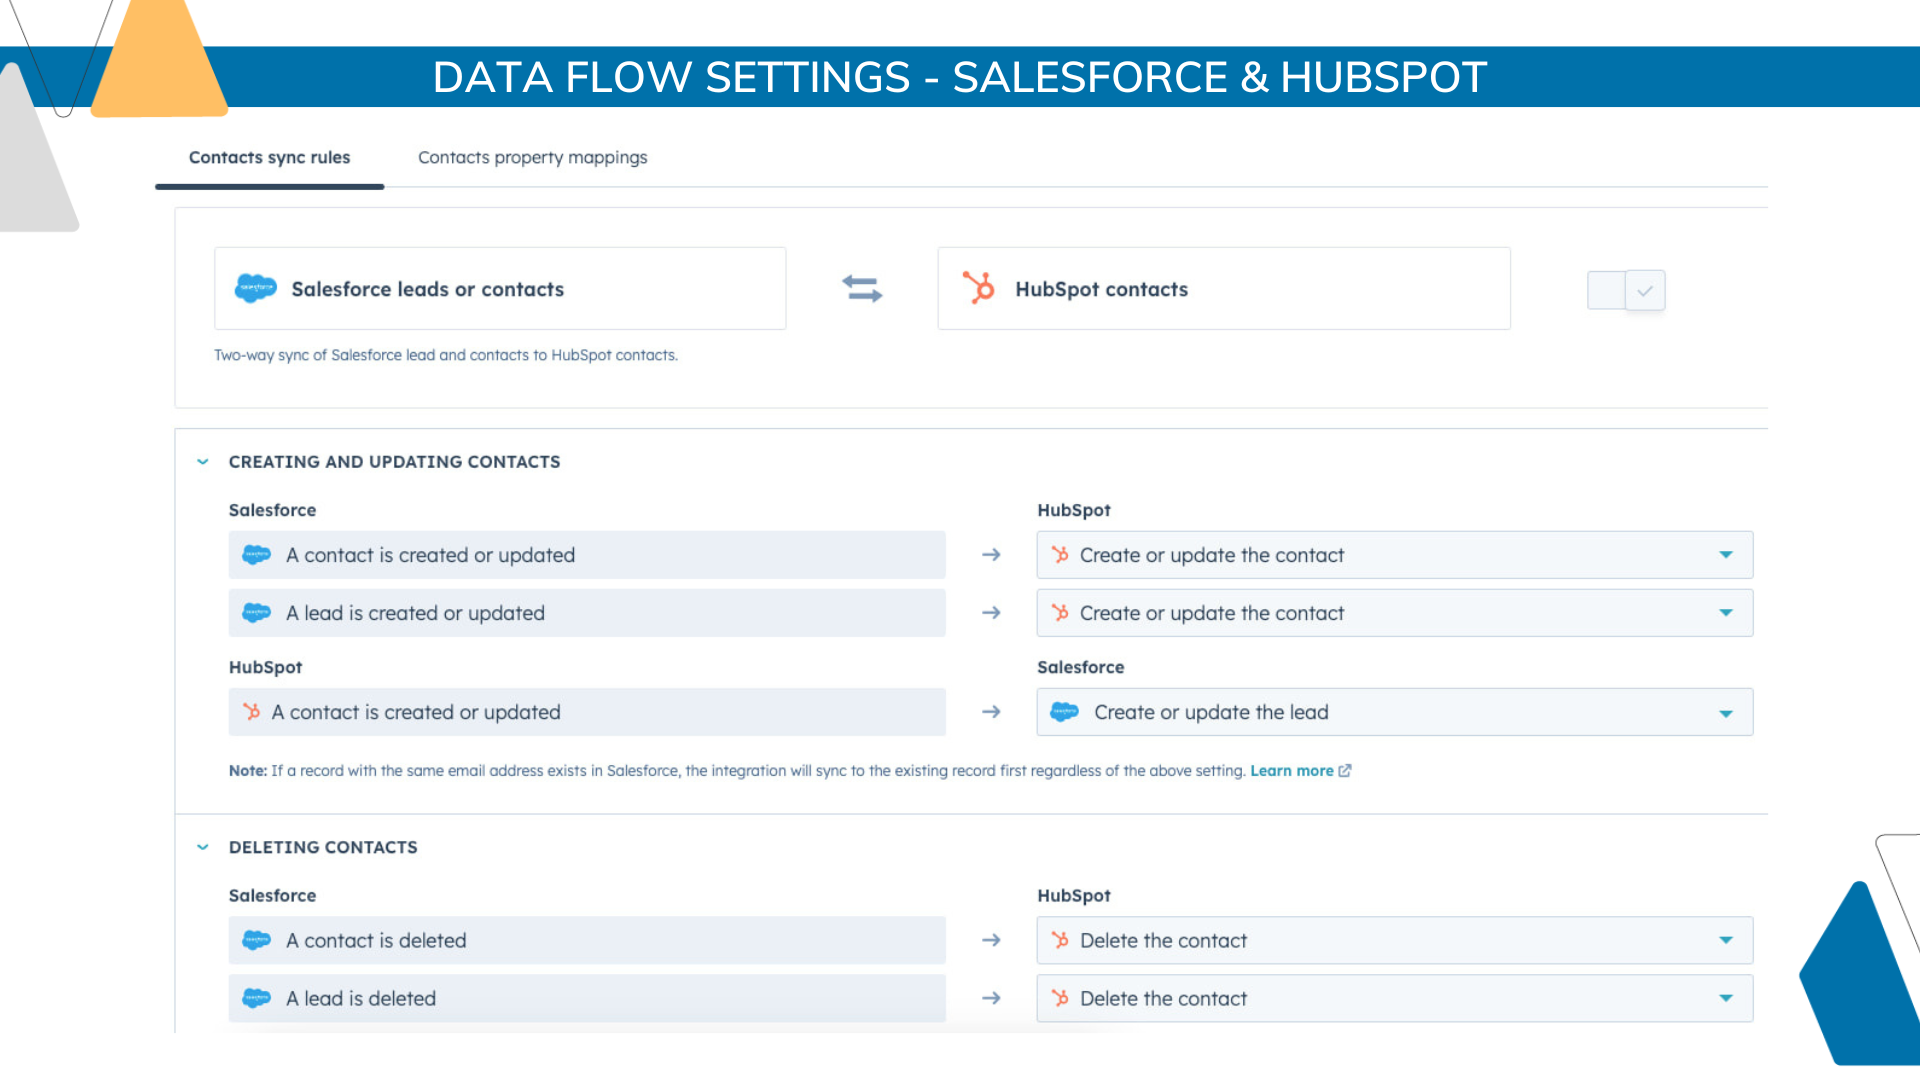This screenshot has width=1920, height=1080.
Task: Click the two-way sync arrows icon
Action: pyautogui.click(x=862, y=289)
